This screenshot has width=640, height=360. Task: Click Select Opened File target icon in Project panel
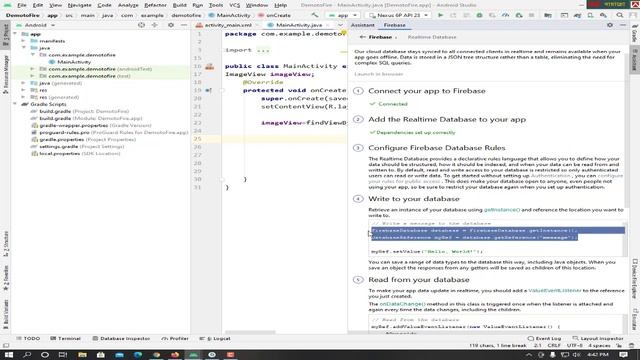point(141,25)
